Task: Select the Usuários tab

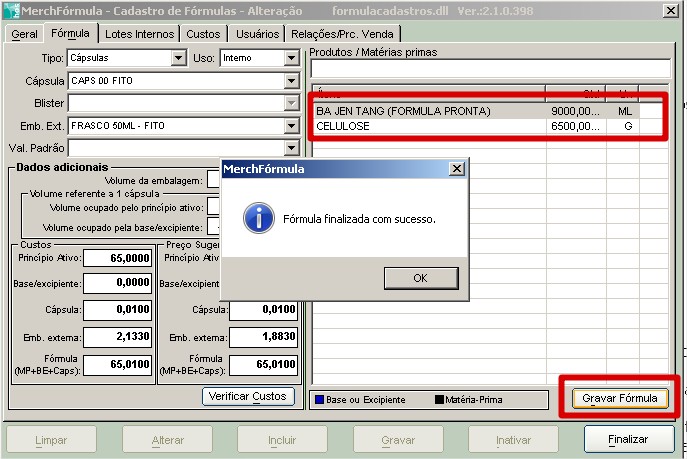Action: point(256,34)
